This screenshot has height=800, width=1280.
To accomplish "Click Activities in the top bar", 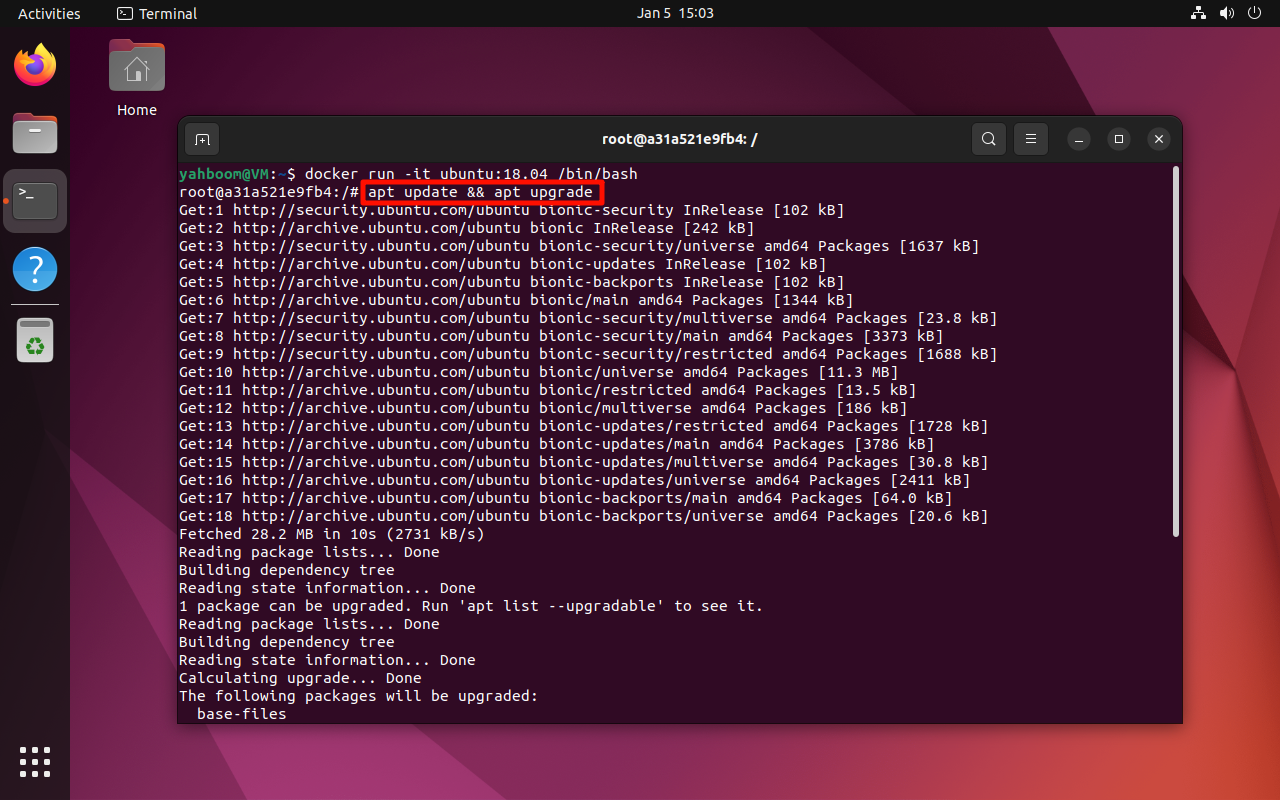I will (49, 13).
